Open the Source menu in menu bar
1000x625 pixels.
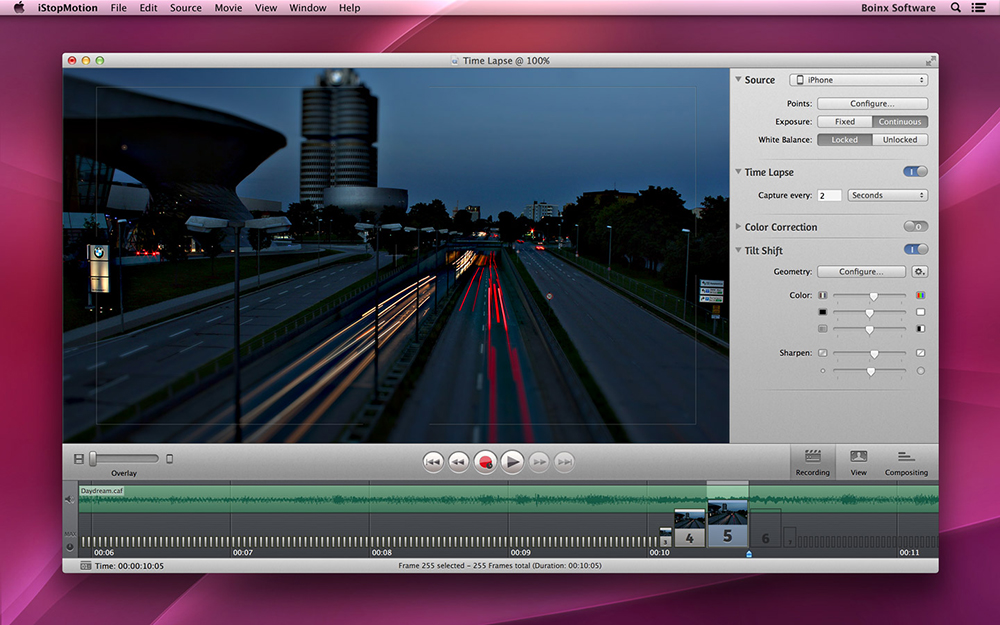coord(185,8)
